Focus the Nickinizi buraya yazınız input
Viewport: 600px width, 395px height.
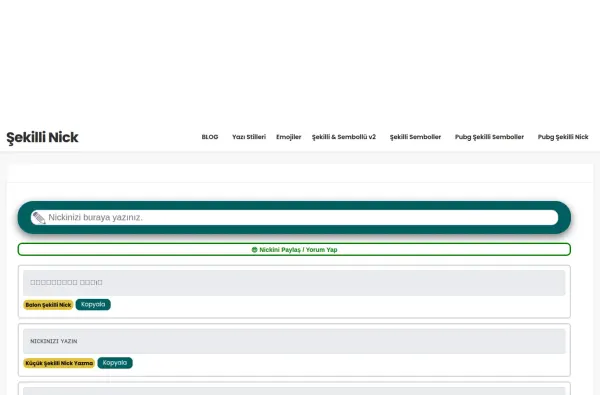(294, 217)
